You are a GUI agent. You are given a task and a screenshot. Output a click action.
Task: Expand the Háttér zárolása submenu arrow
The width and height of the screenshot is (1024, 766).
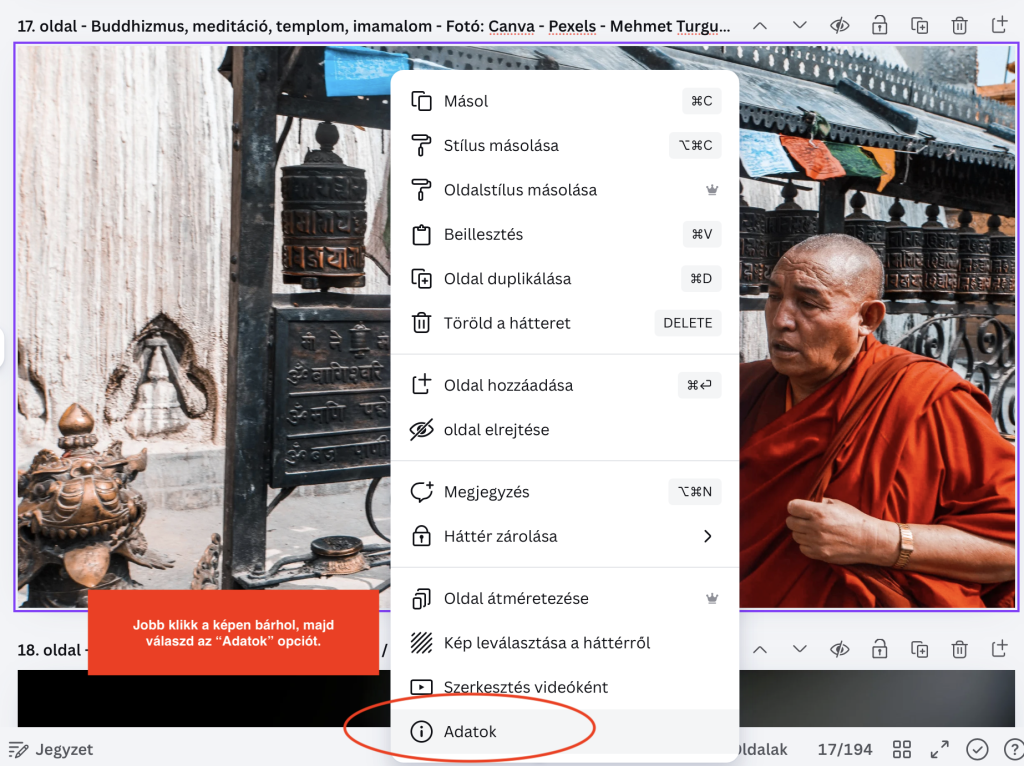(707, 537)
